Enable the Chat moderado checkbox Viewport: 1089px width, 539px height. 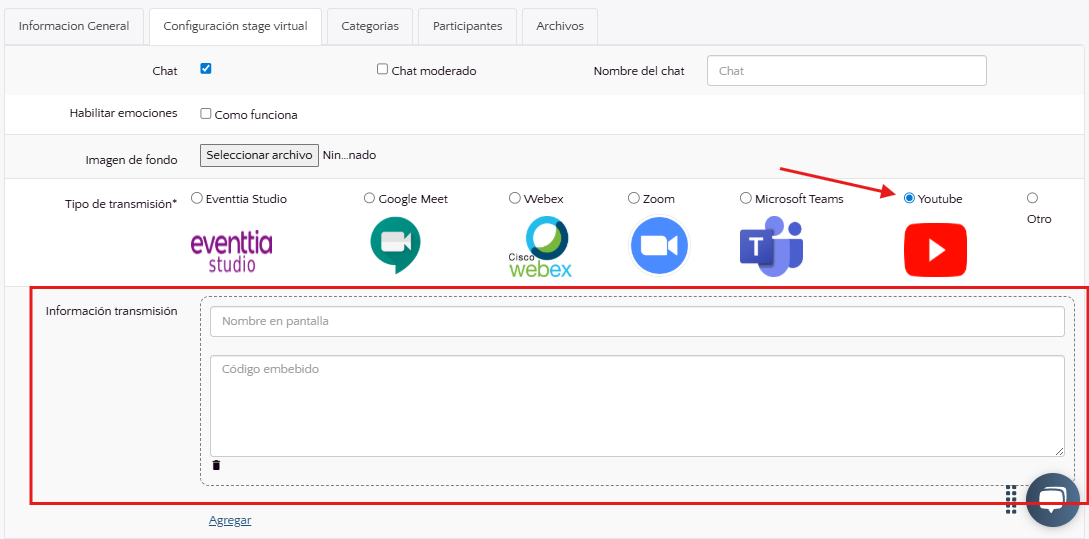(x=382, y=69)
